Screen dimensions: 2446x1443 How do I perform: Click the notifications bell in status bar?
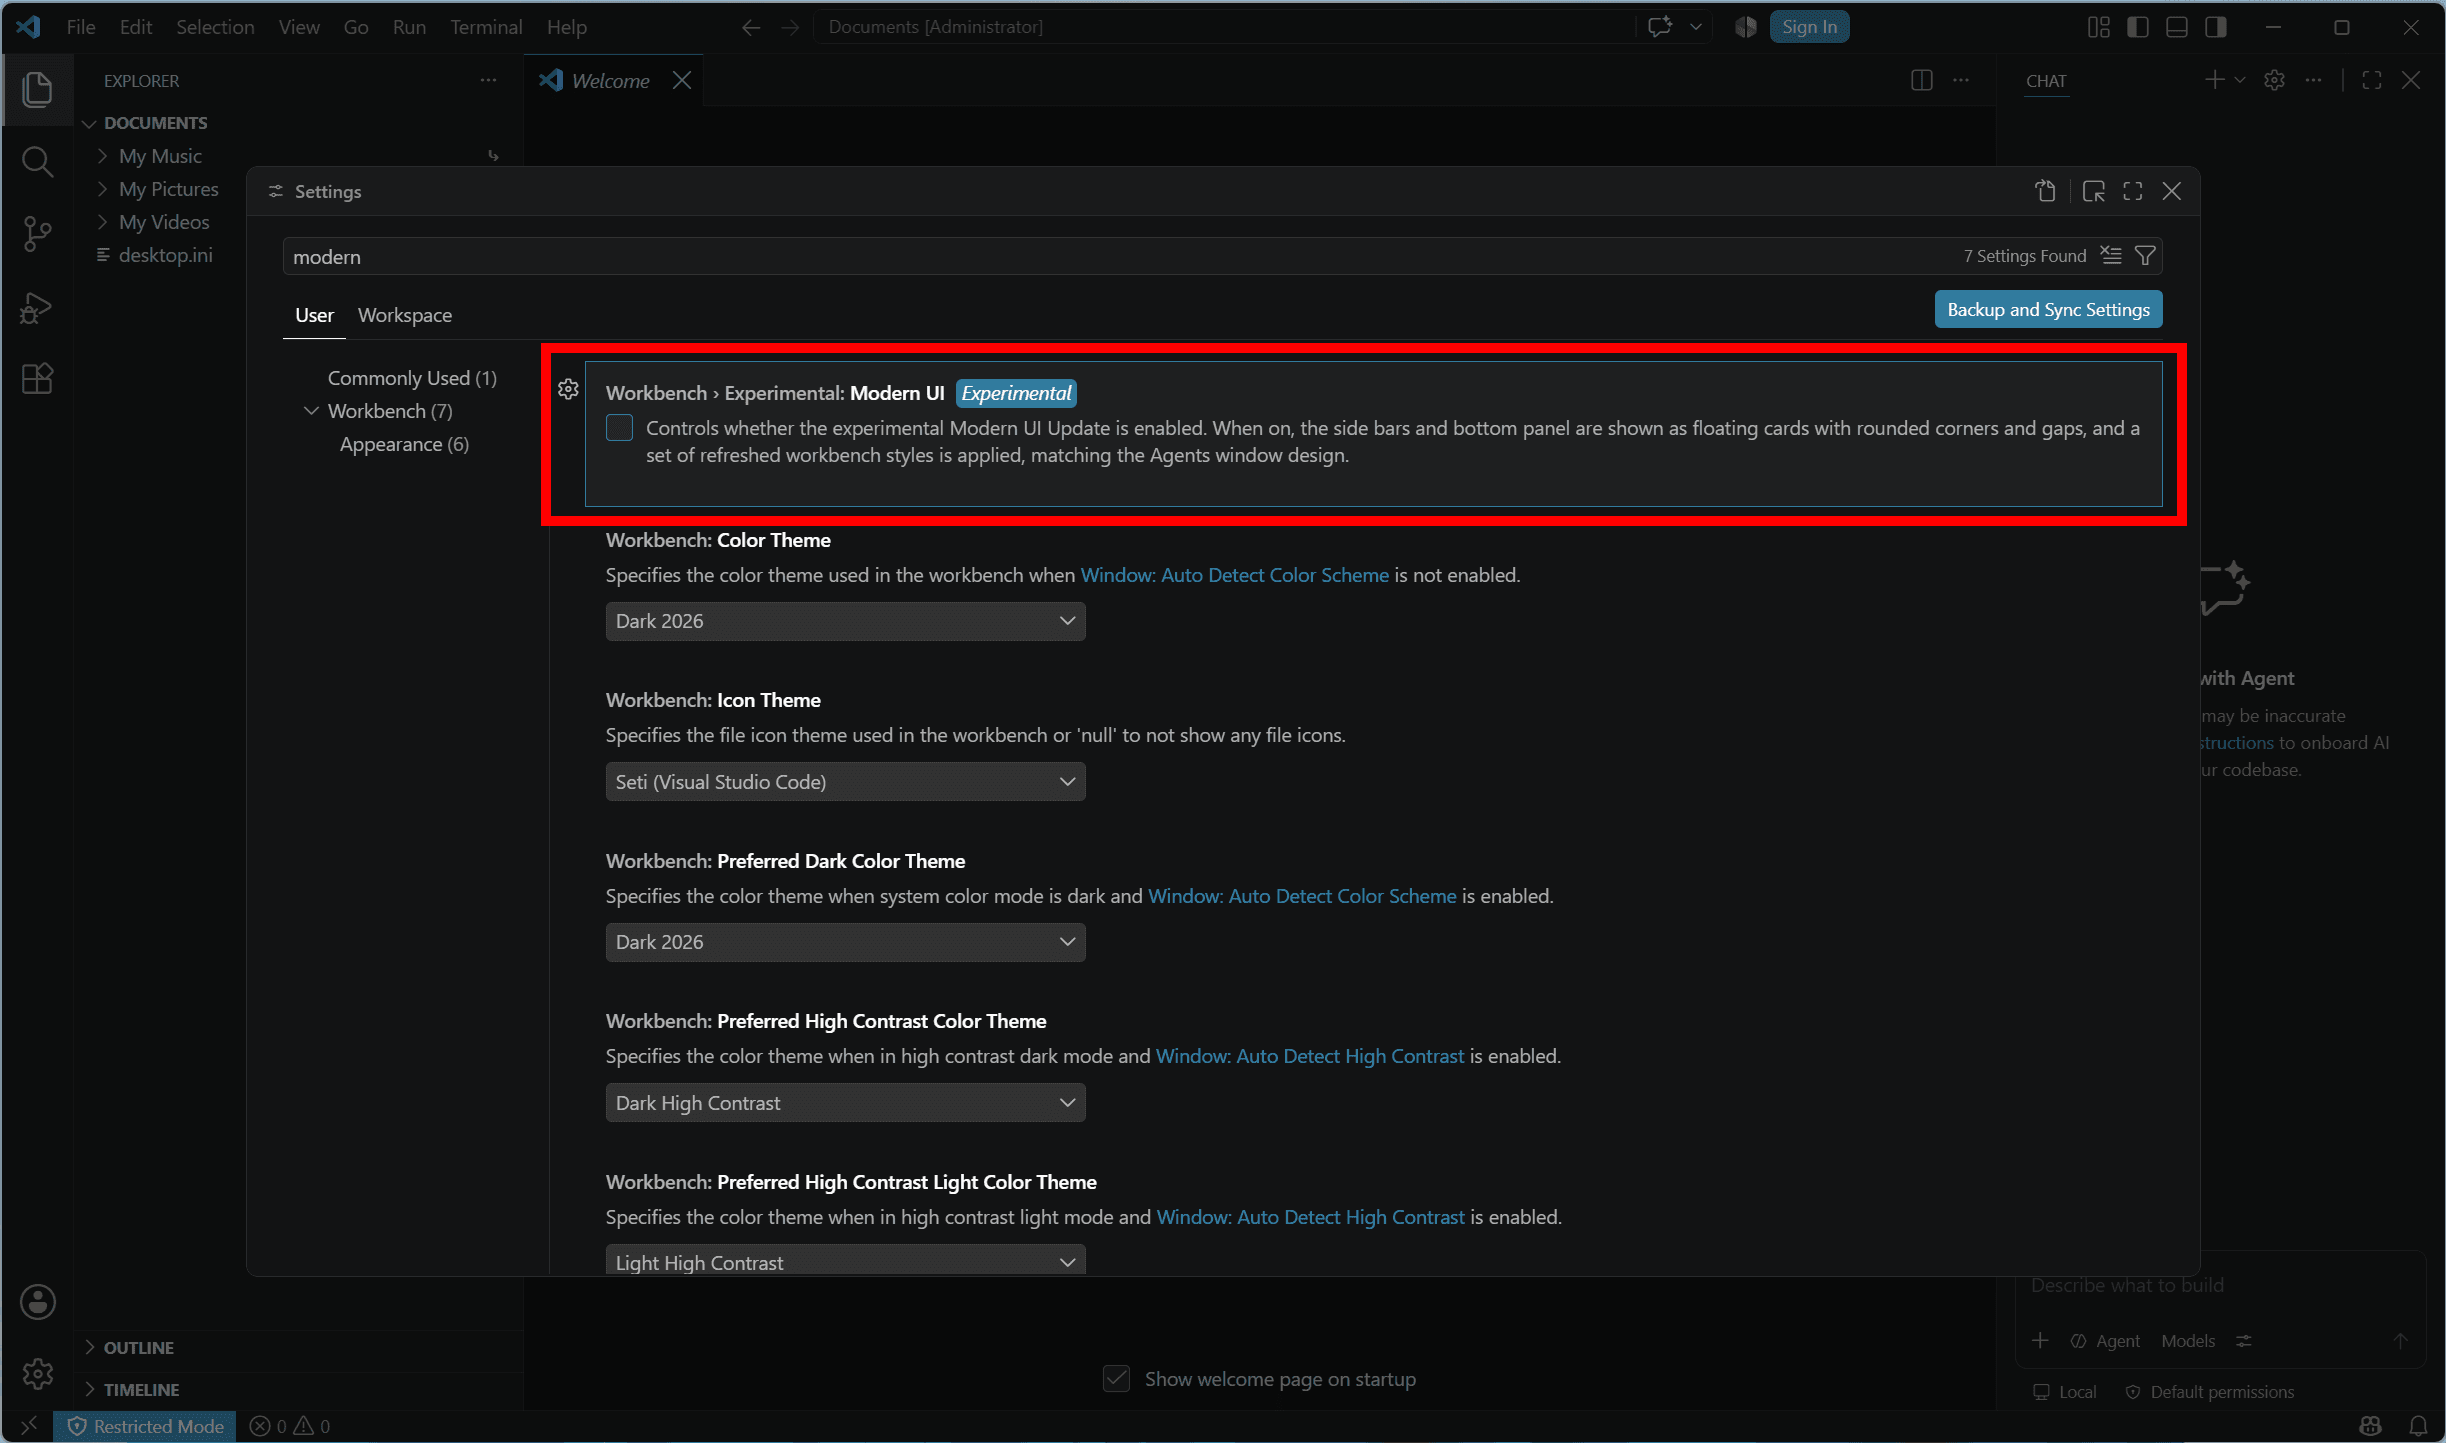pos(2418,1426)
